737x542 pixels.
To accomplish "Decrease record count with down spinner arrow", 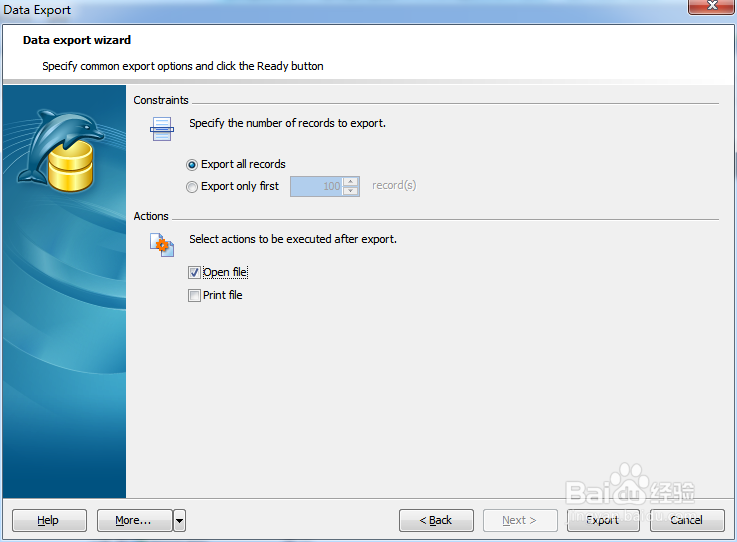I will pos(351,191).
